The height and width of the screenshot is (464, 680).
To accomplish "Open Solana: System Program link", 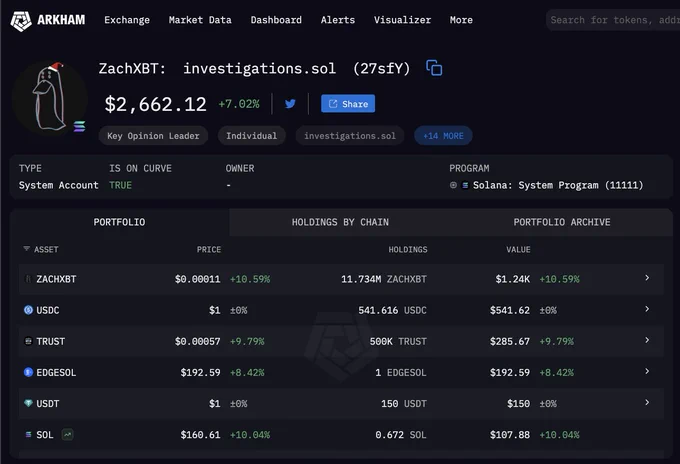I will pyautogui.click(x=558, y=185).
